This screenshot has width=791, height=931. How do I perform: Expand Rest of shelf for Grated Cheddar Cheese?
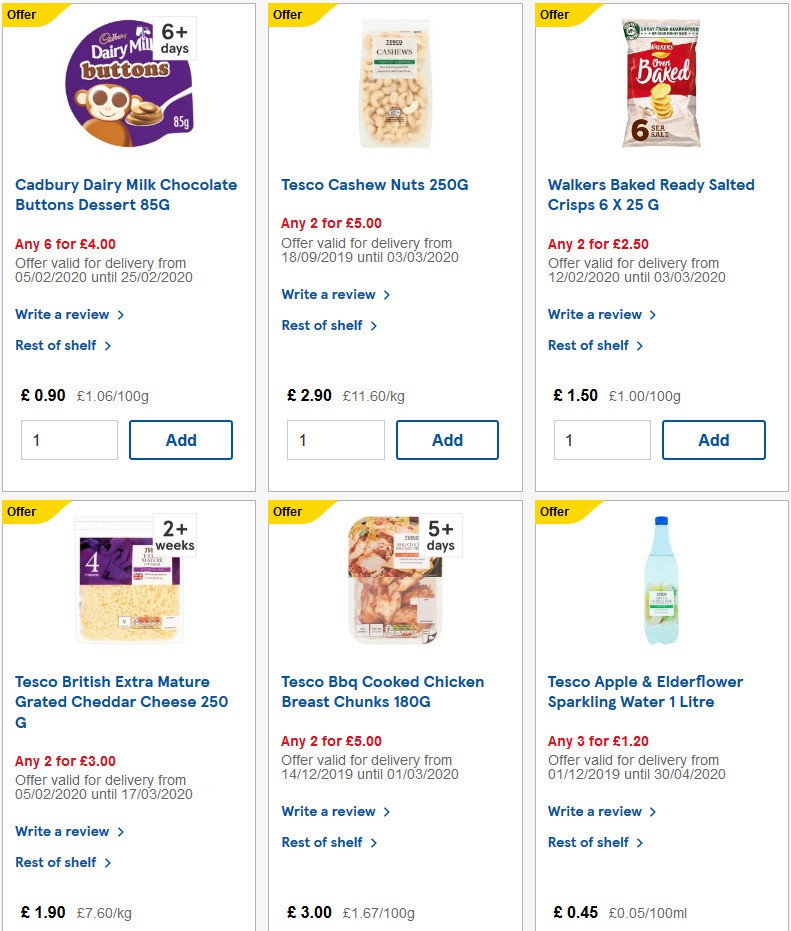pyautogui.click(x=57, y=862)
